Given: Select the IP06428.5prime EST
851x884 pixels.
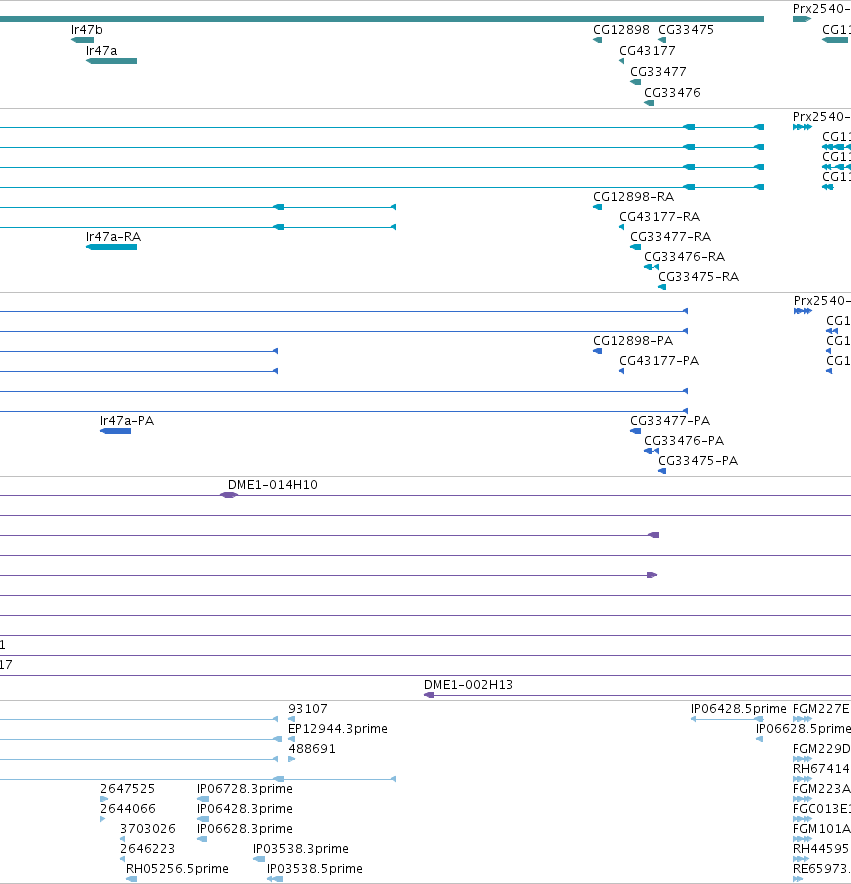Looking at the screenshot, I should click(727, 719).
